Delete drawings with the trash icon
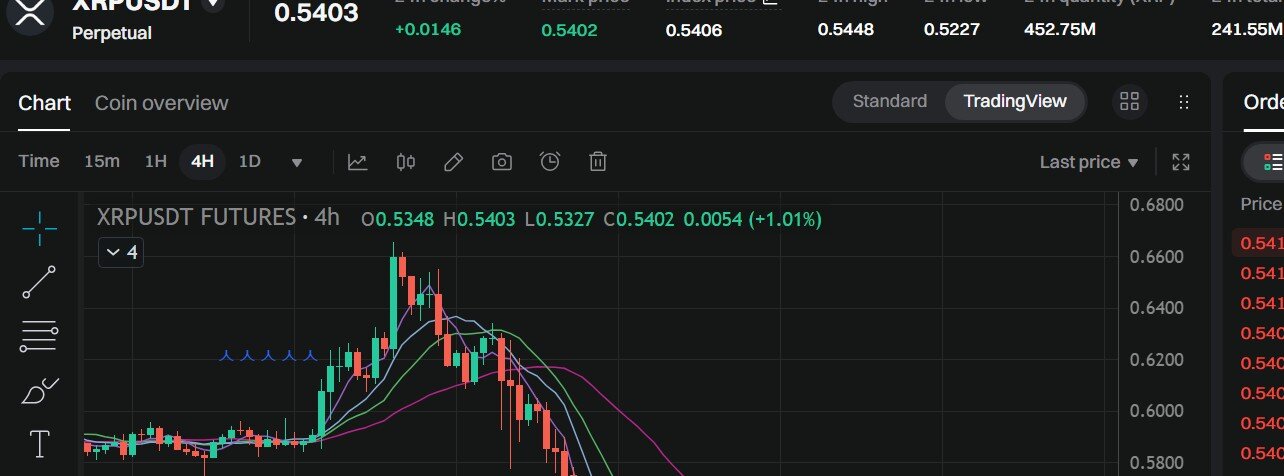Screen dimensions: 1284x476 point(598,162)
